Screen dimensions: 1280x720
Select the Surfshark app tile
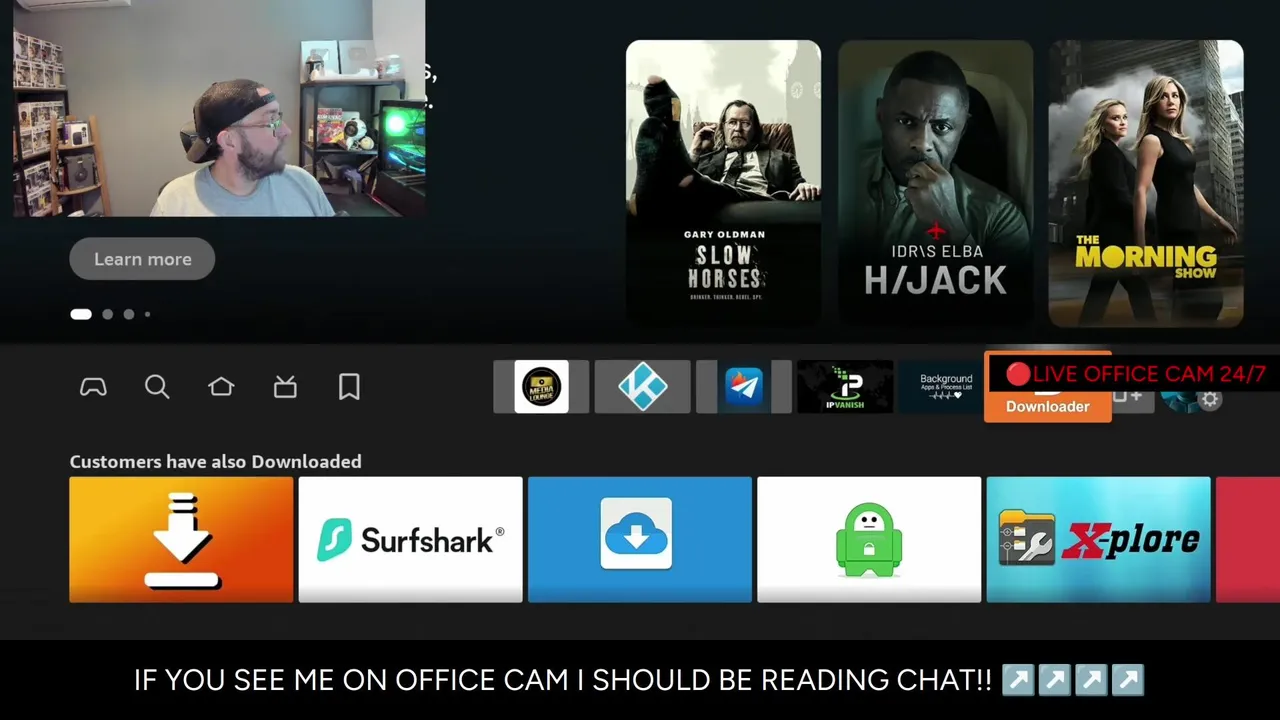[x=410, y=540]
